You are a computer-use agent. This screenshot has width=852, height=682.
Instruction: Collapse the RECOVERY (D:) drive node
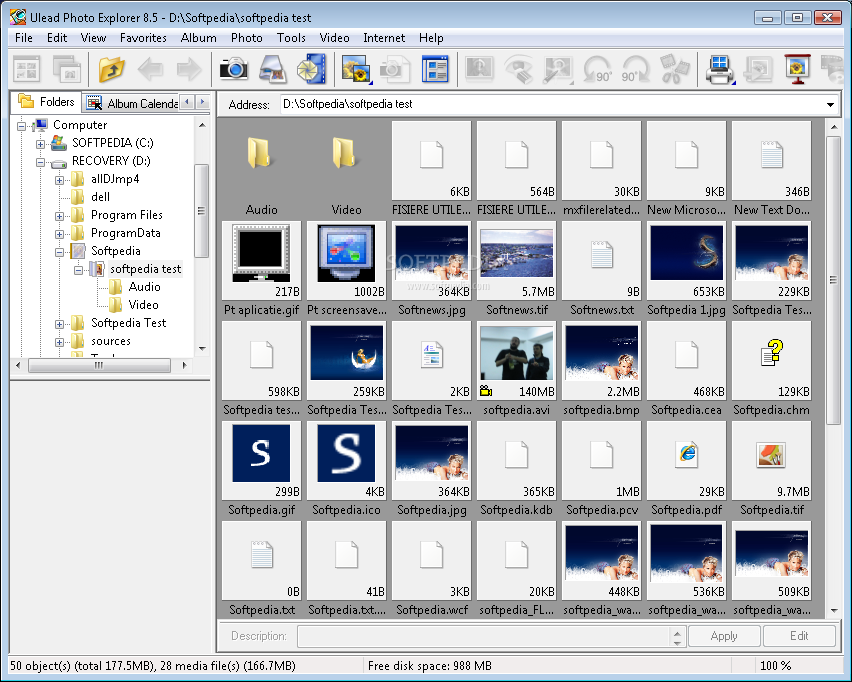40,162
